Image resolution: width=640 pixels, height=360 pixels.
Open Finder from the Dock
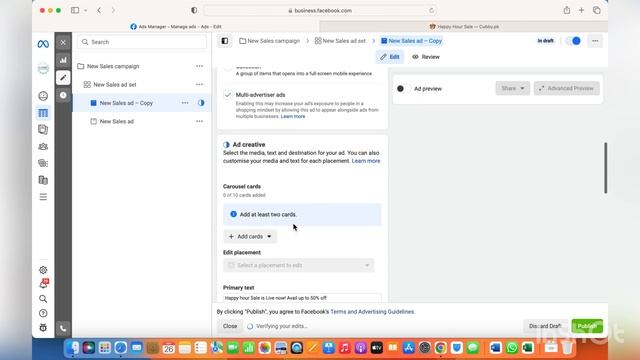pos(73,348)
